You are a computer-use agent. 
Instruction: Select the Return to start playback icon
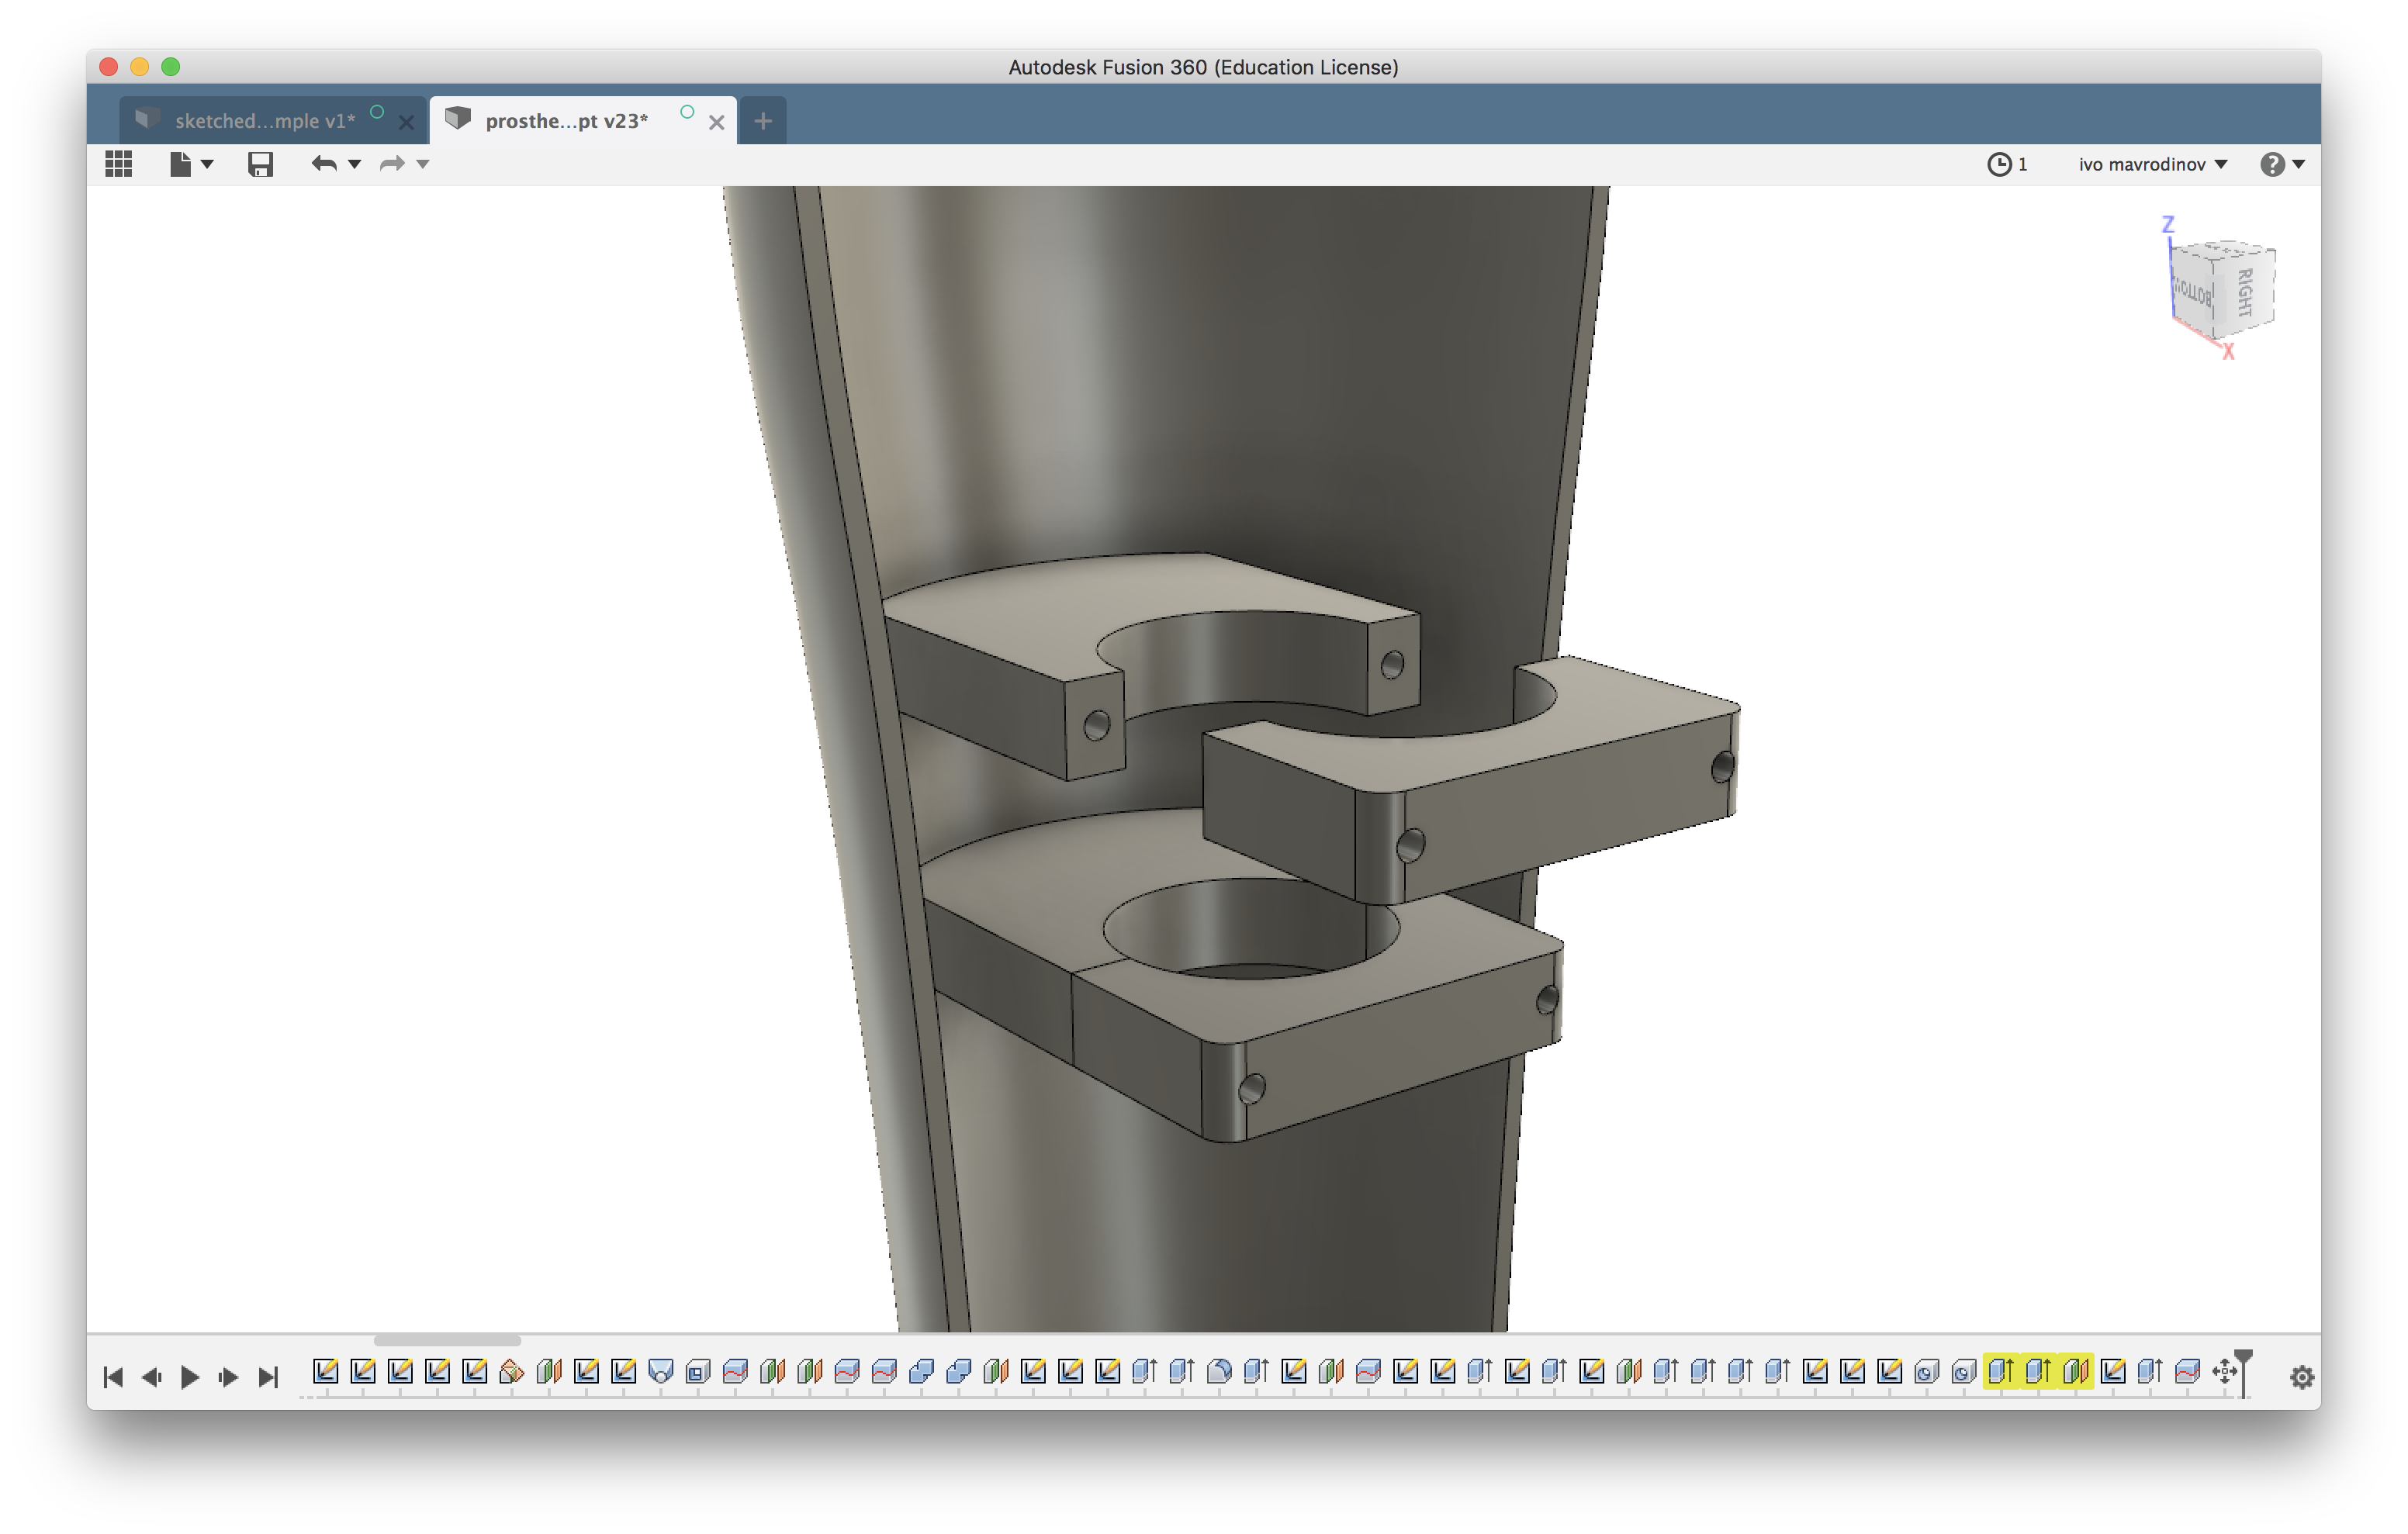(x=116, y=1374)
